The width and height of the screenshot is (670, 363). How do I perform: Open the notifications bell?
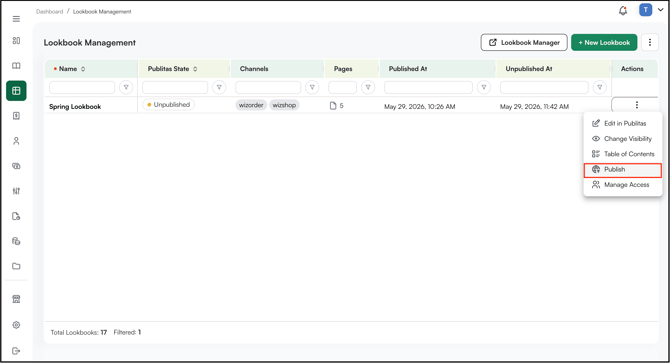(x=623, y=10)
